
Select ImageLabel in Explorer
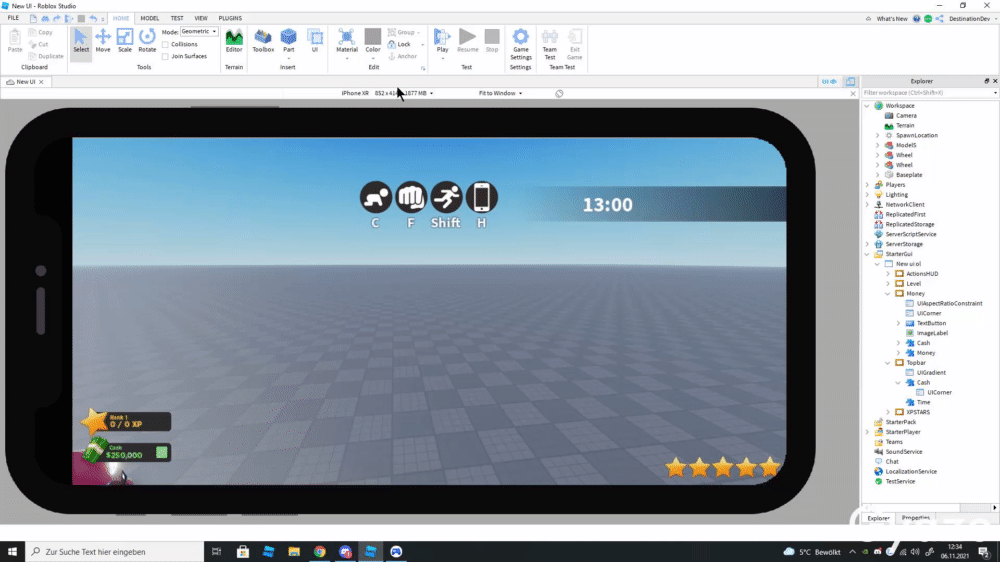click(932, 333)
